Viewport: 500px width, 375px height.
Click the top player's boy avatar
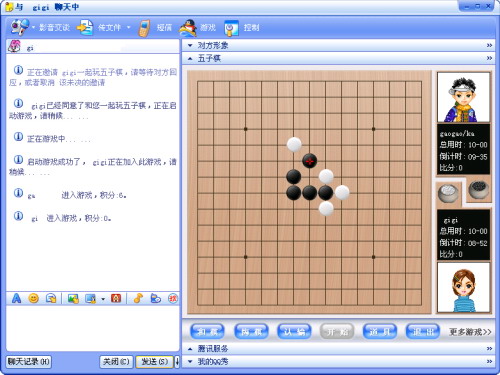[463, 97]
